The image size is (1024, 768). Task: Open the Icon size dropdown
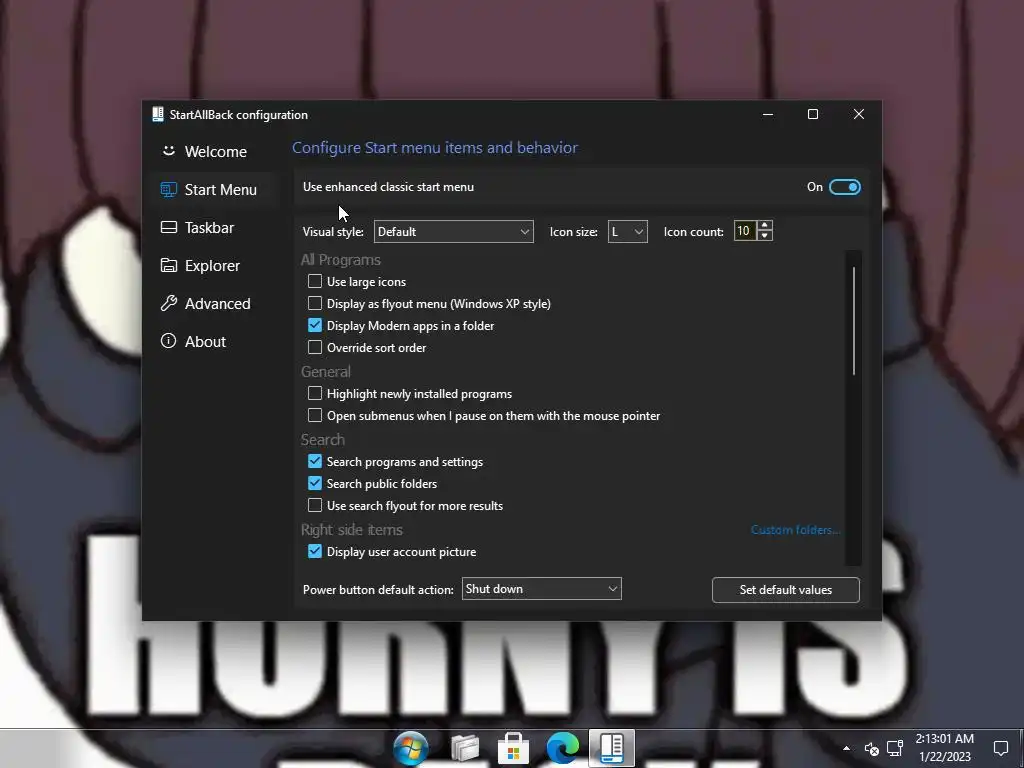tap(627, 231)
